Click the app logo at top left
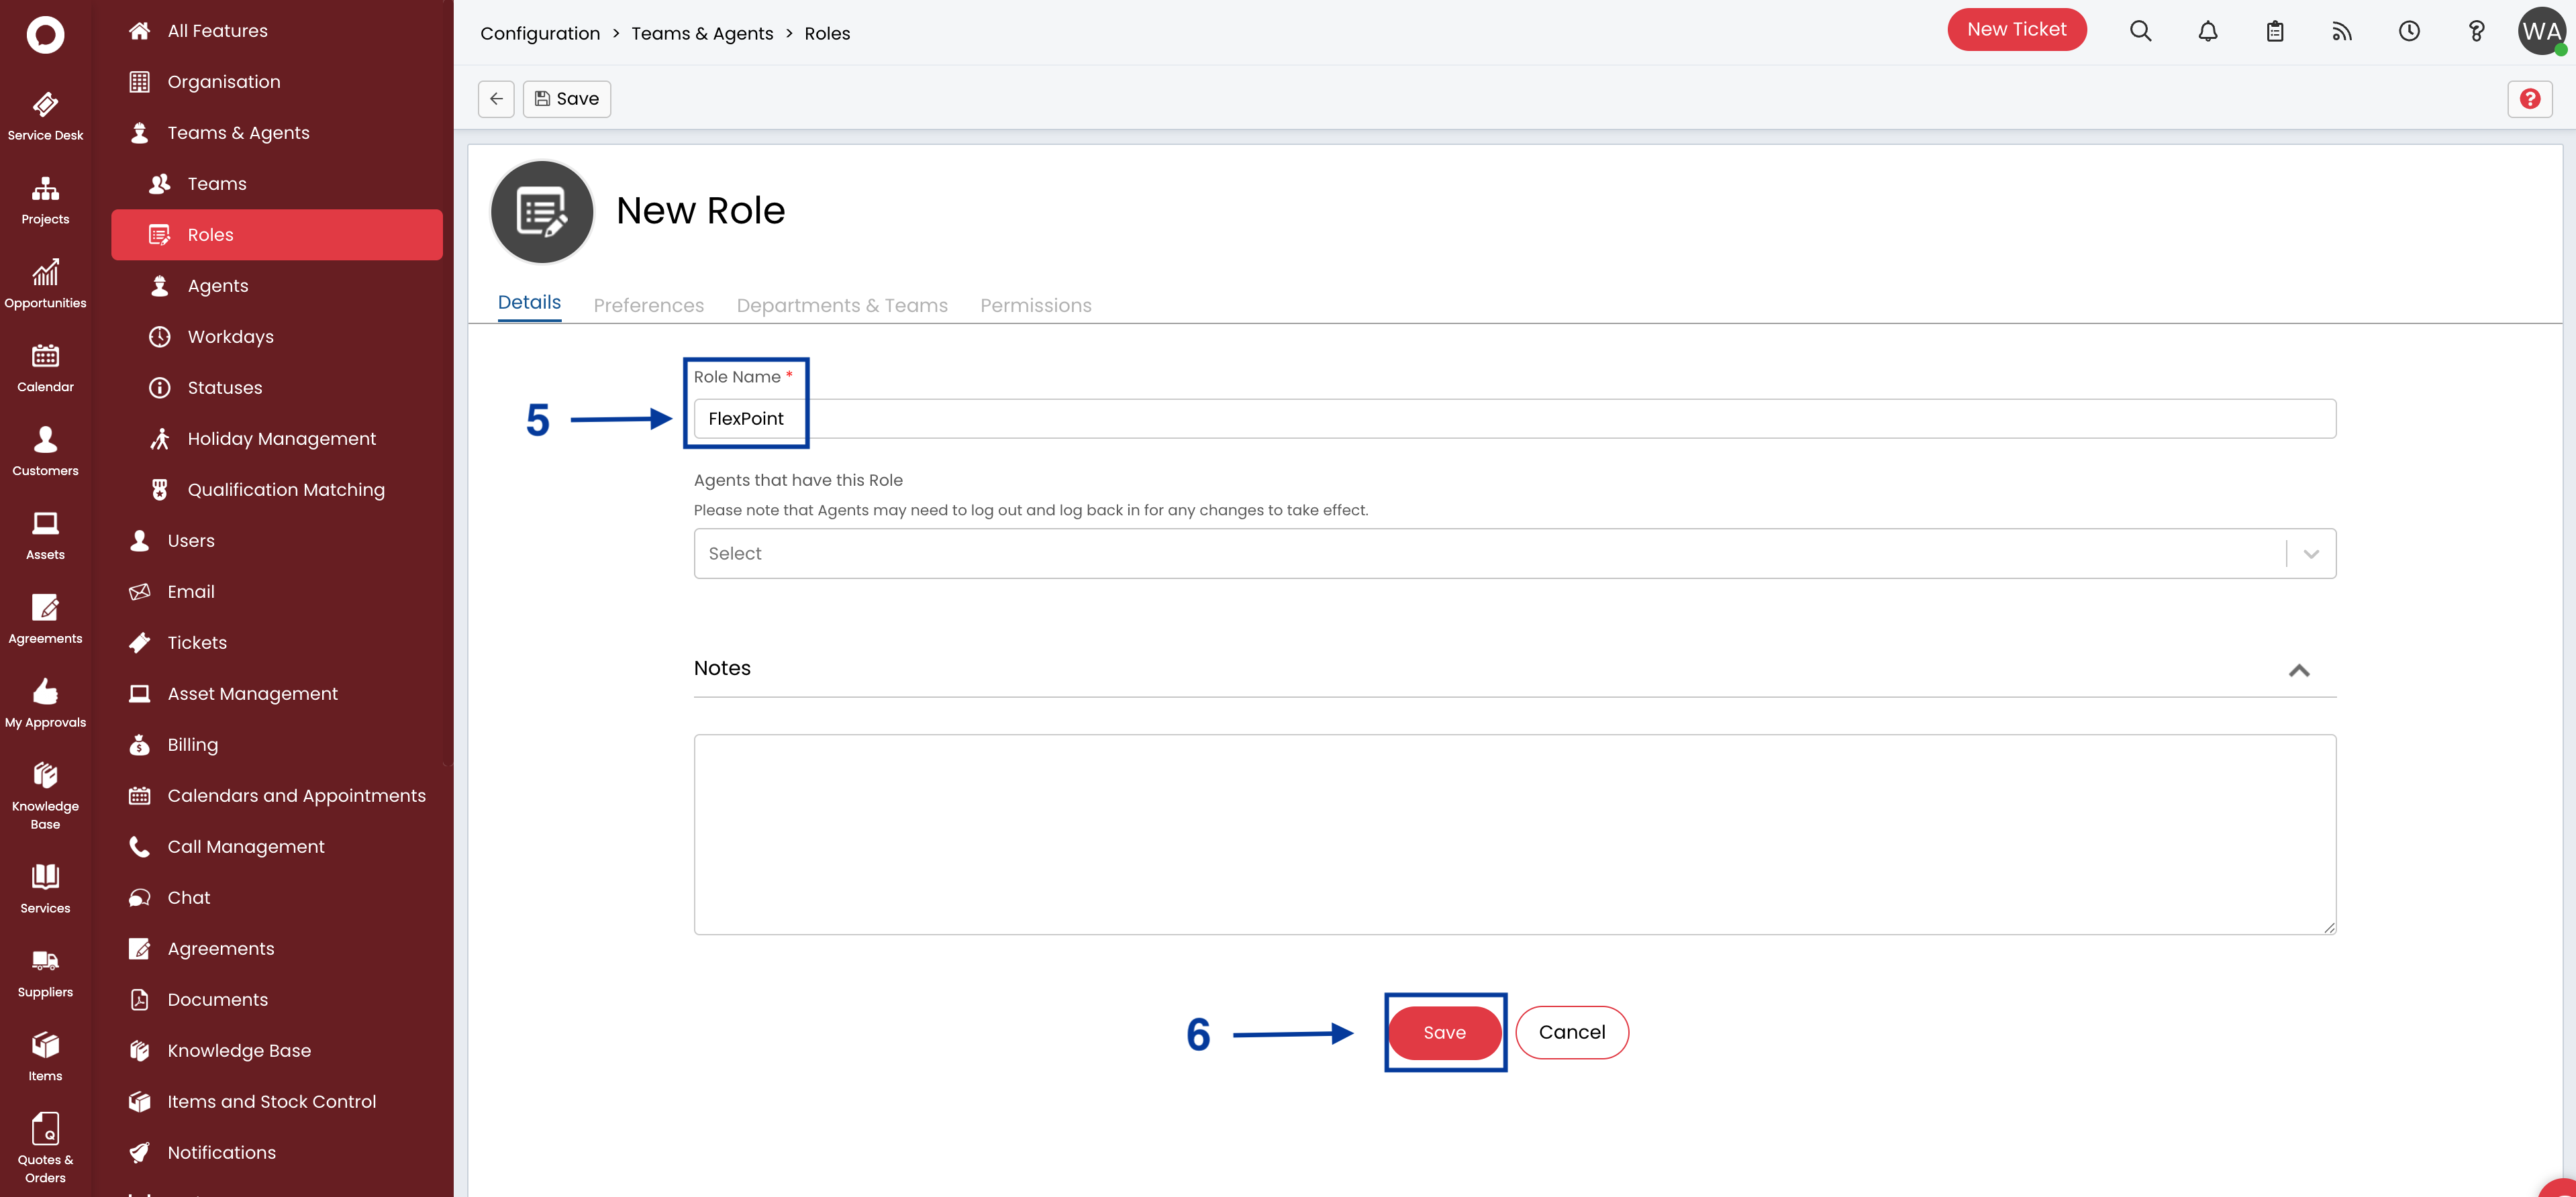 click(45, 34)
